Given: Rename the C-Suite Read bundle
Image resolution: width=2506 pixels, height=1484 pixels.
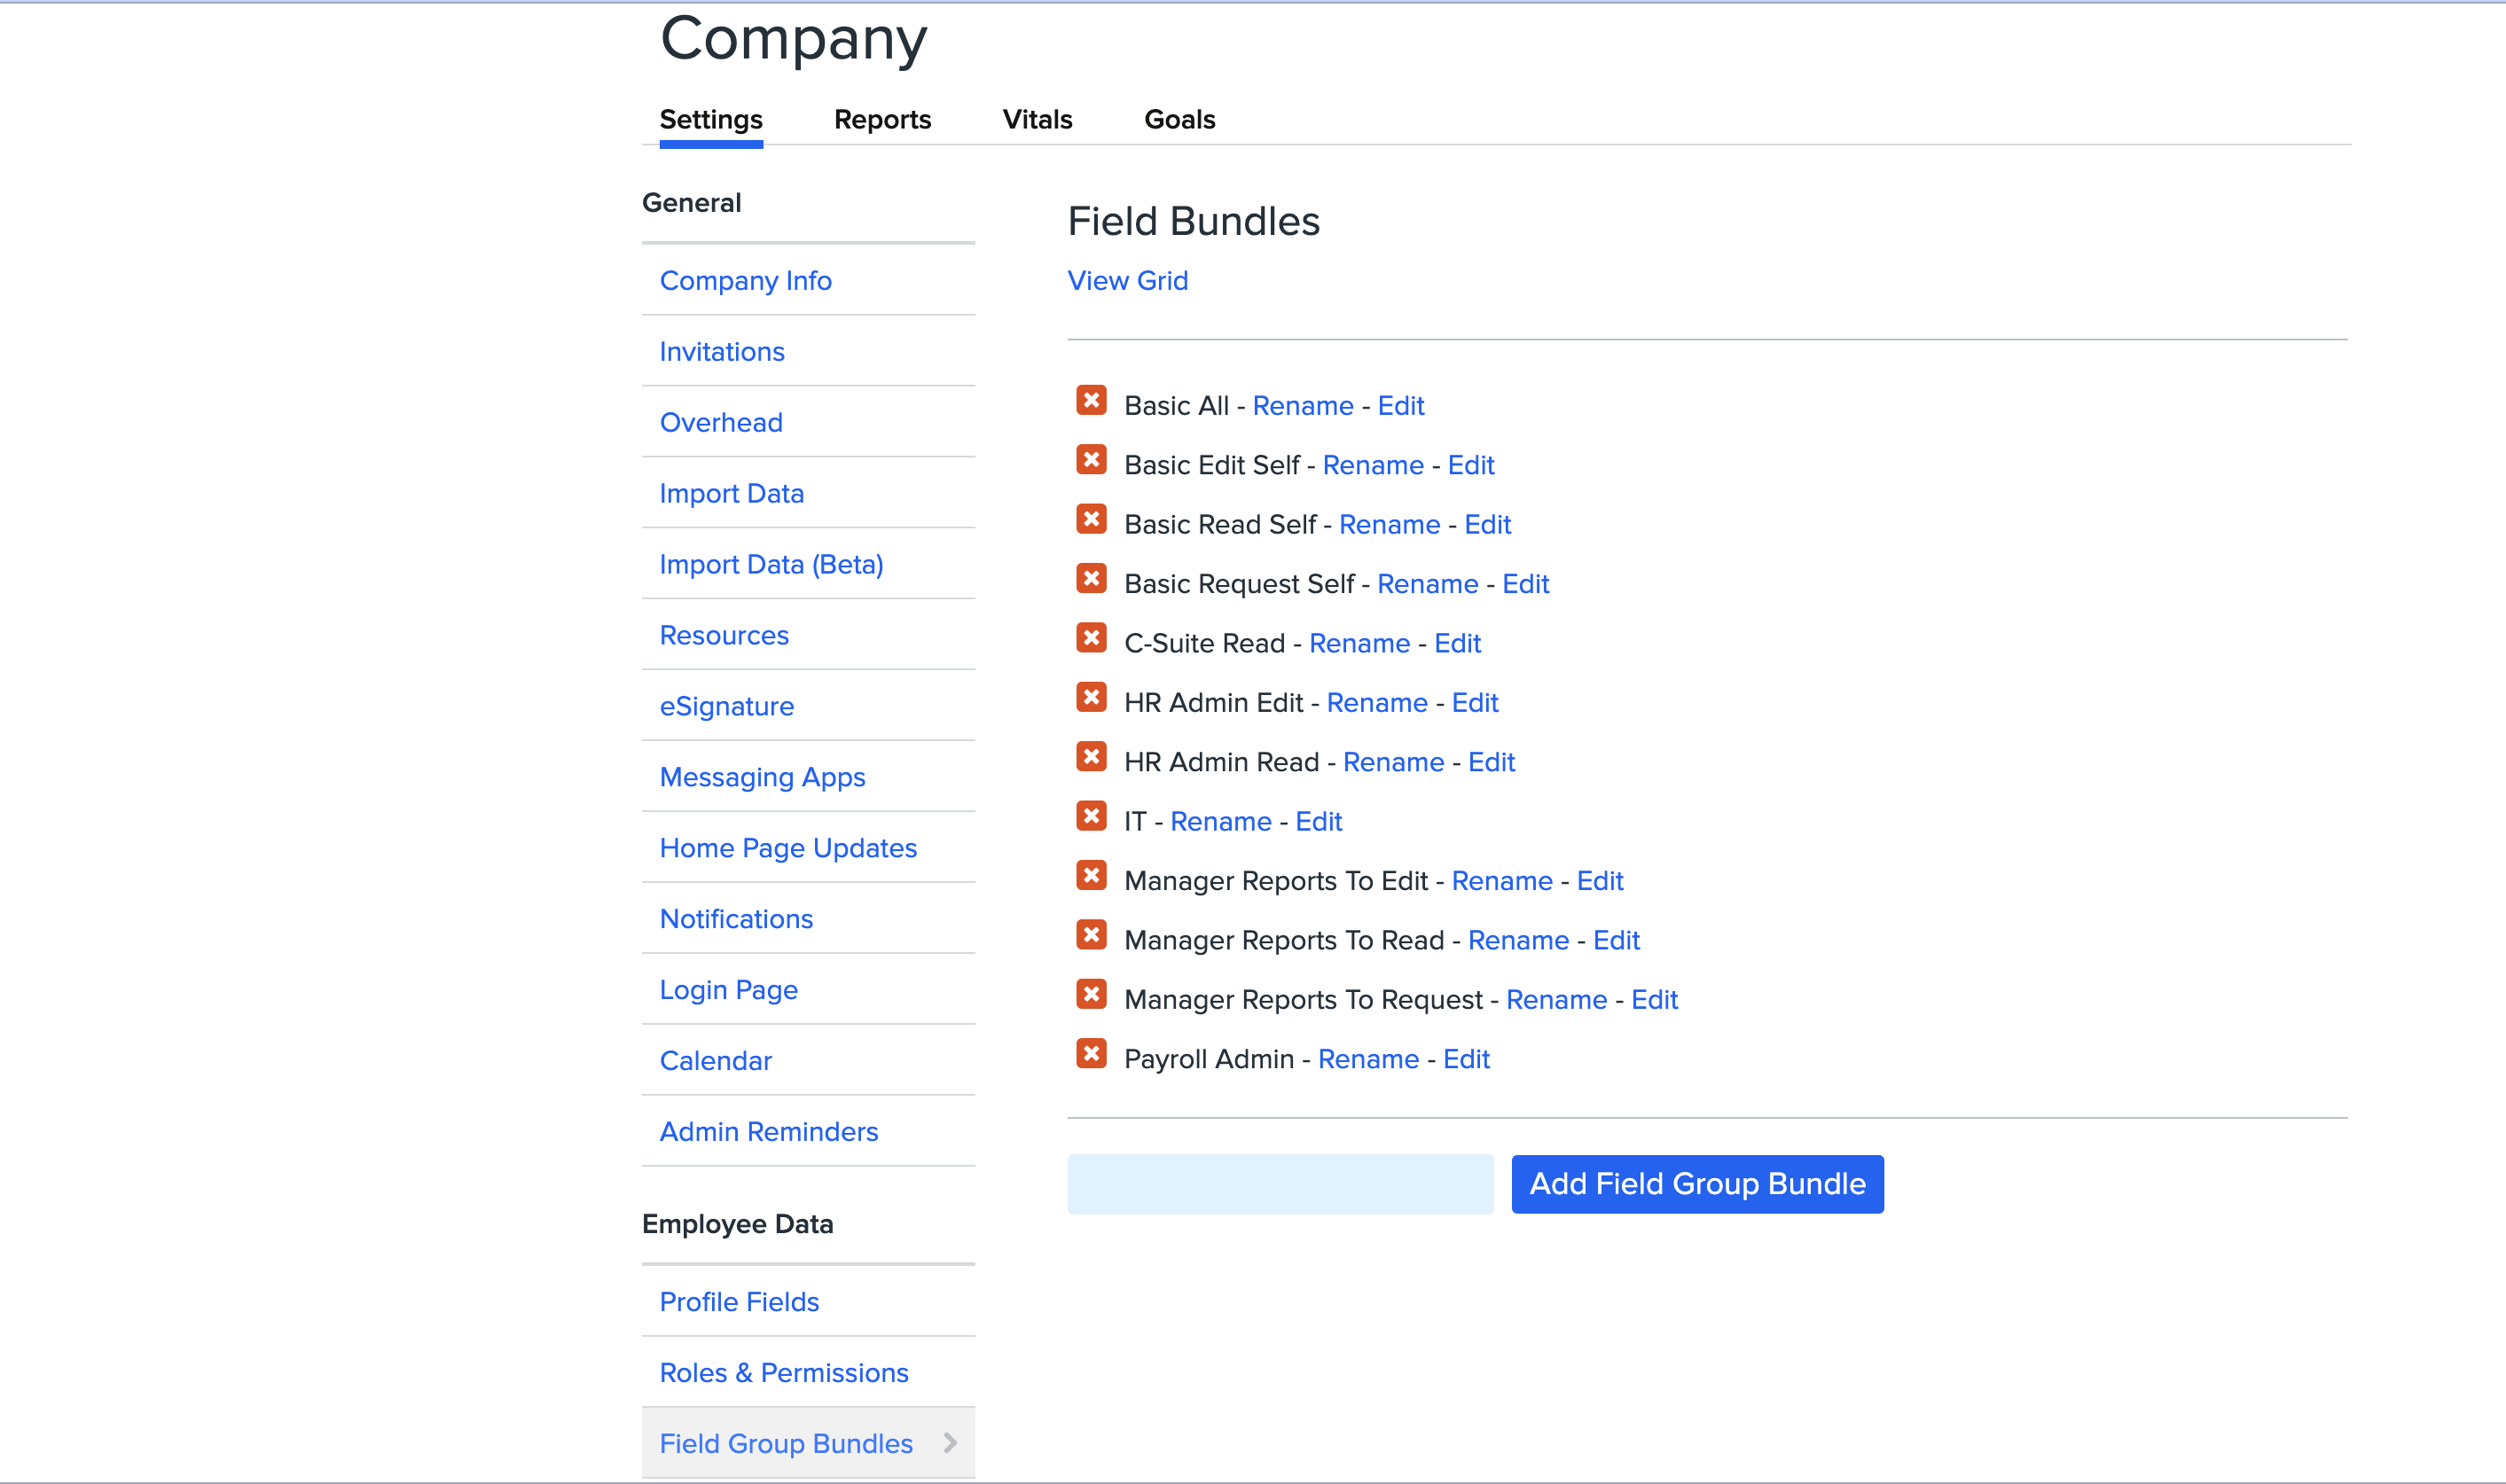Looking at the screenshot, I should (1359, 643).
